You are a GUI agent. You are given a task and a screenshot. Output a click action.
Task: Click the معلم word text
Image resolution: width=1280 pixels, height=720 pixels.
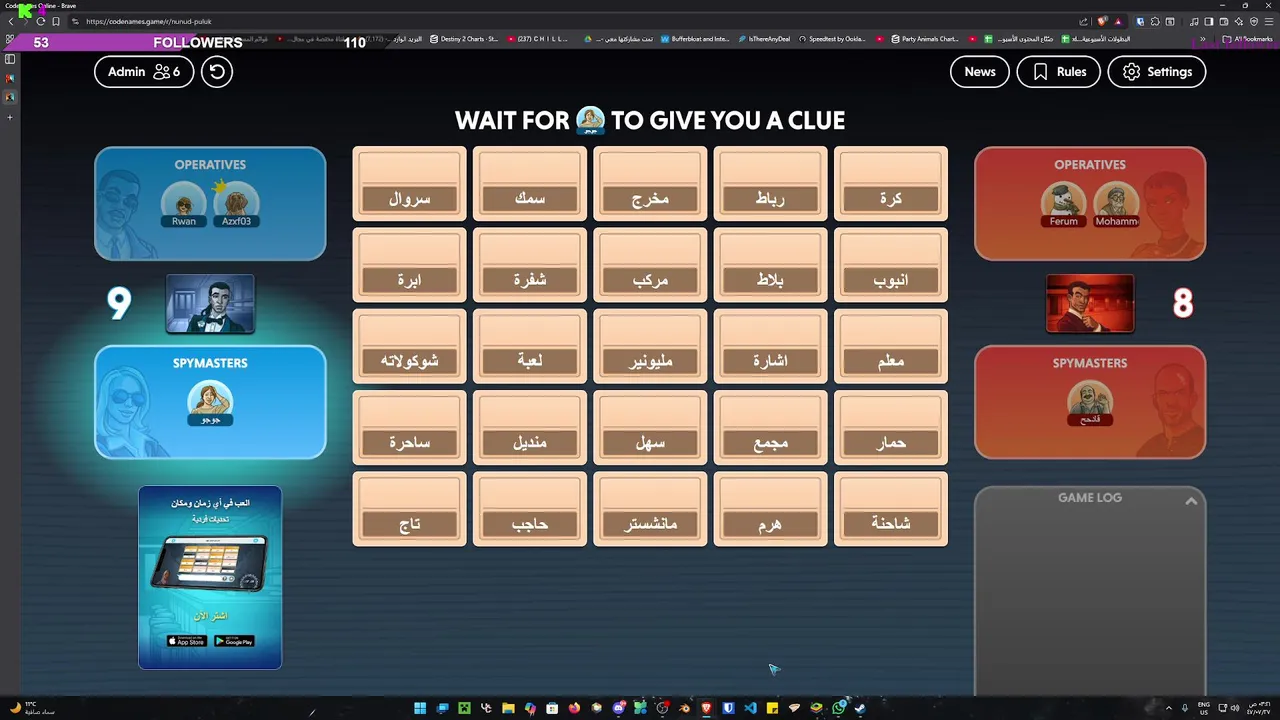(x=891, y=361)
